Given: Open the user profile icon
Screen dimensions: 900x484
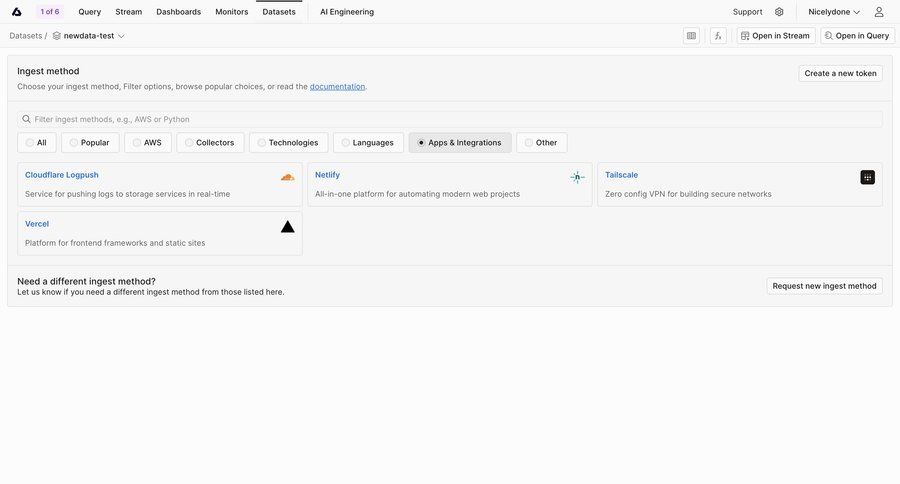Looking at the screenshot, I should [879, 11].
